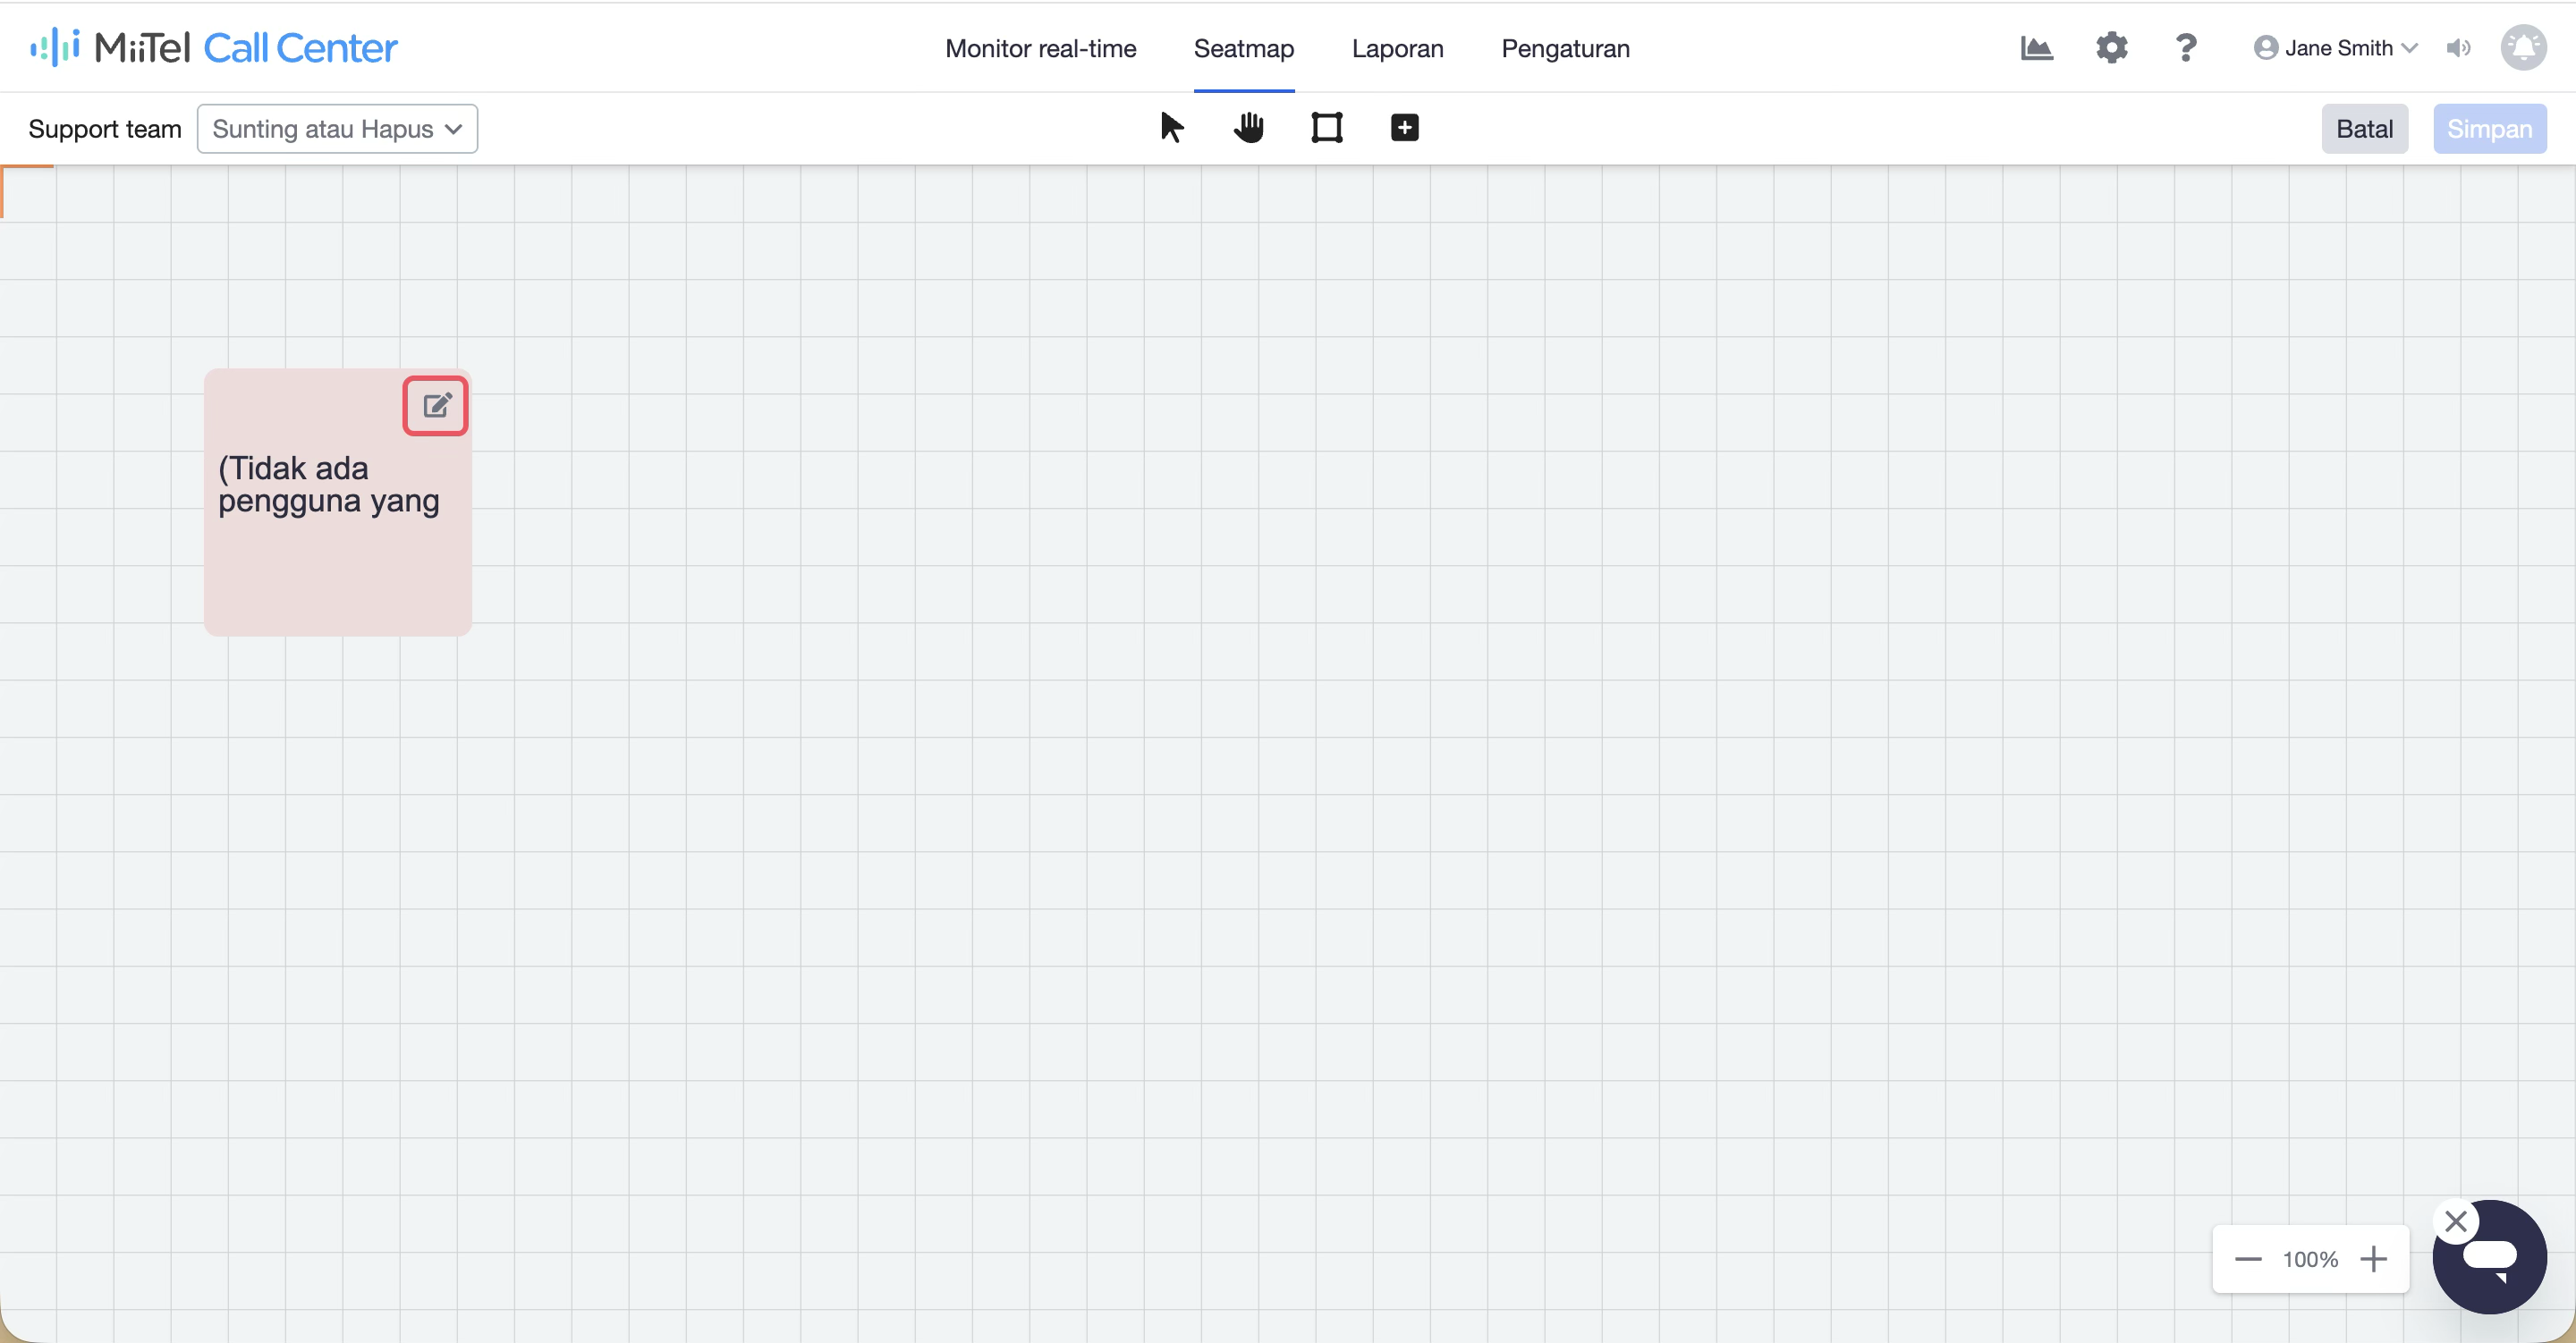2576x1343 pixels.
Task: Open the help question mark icon
Action: (x=2186, y=48)
